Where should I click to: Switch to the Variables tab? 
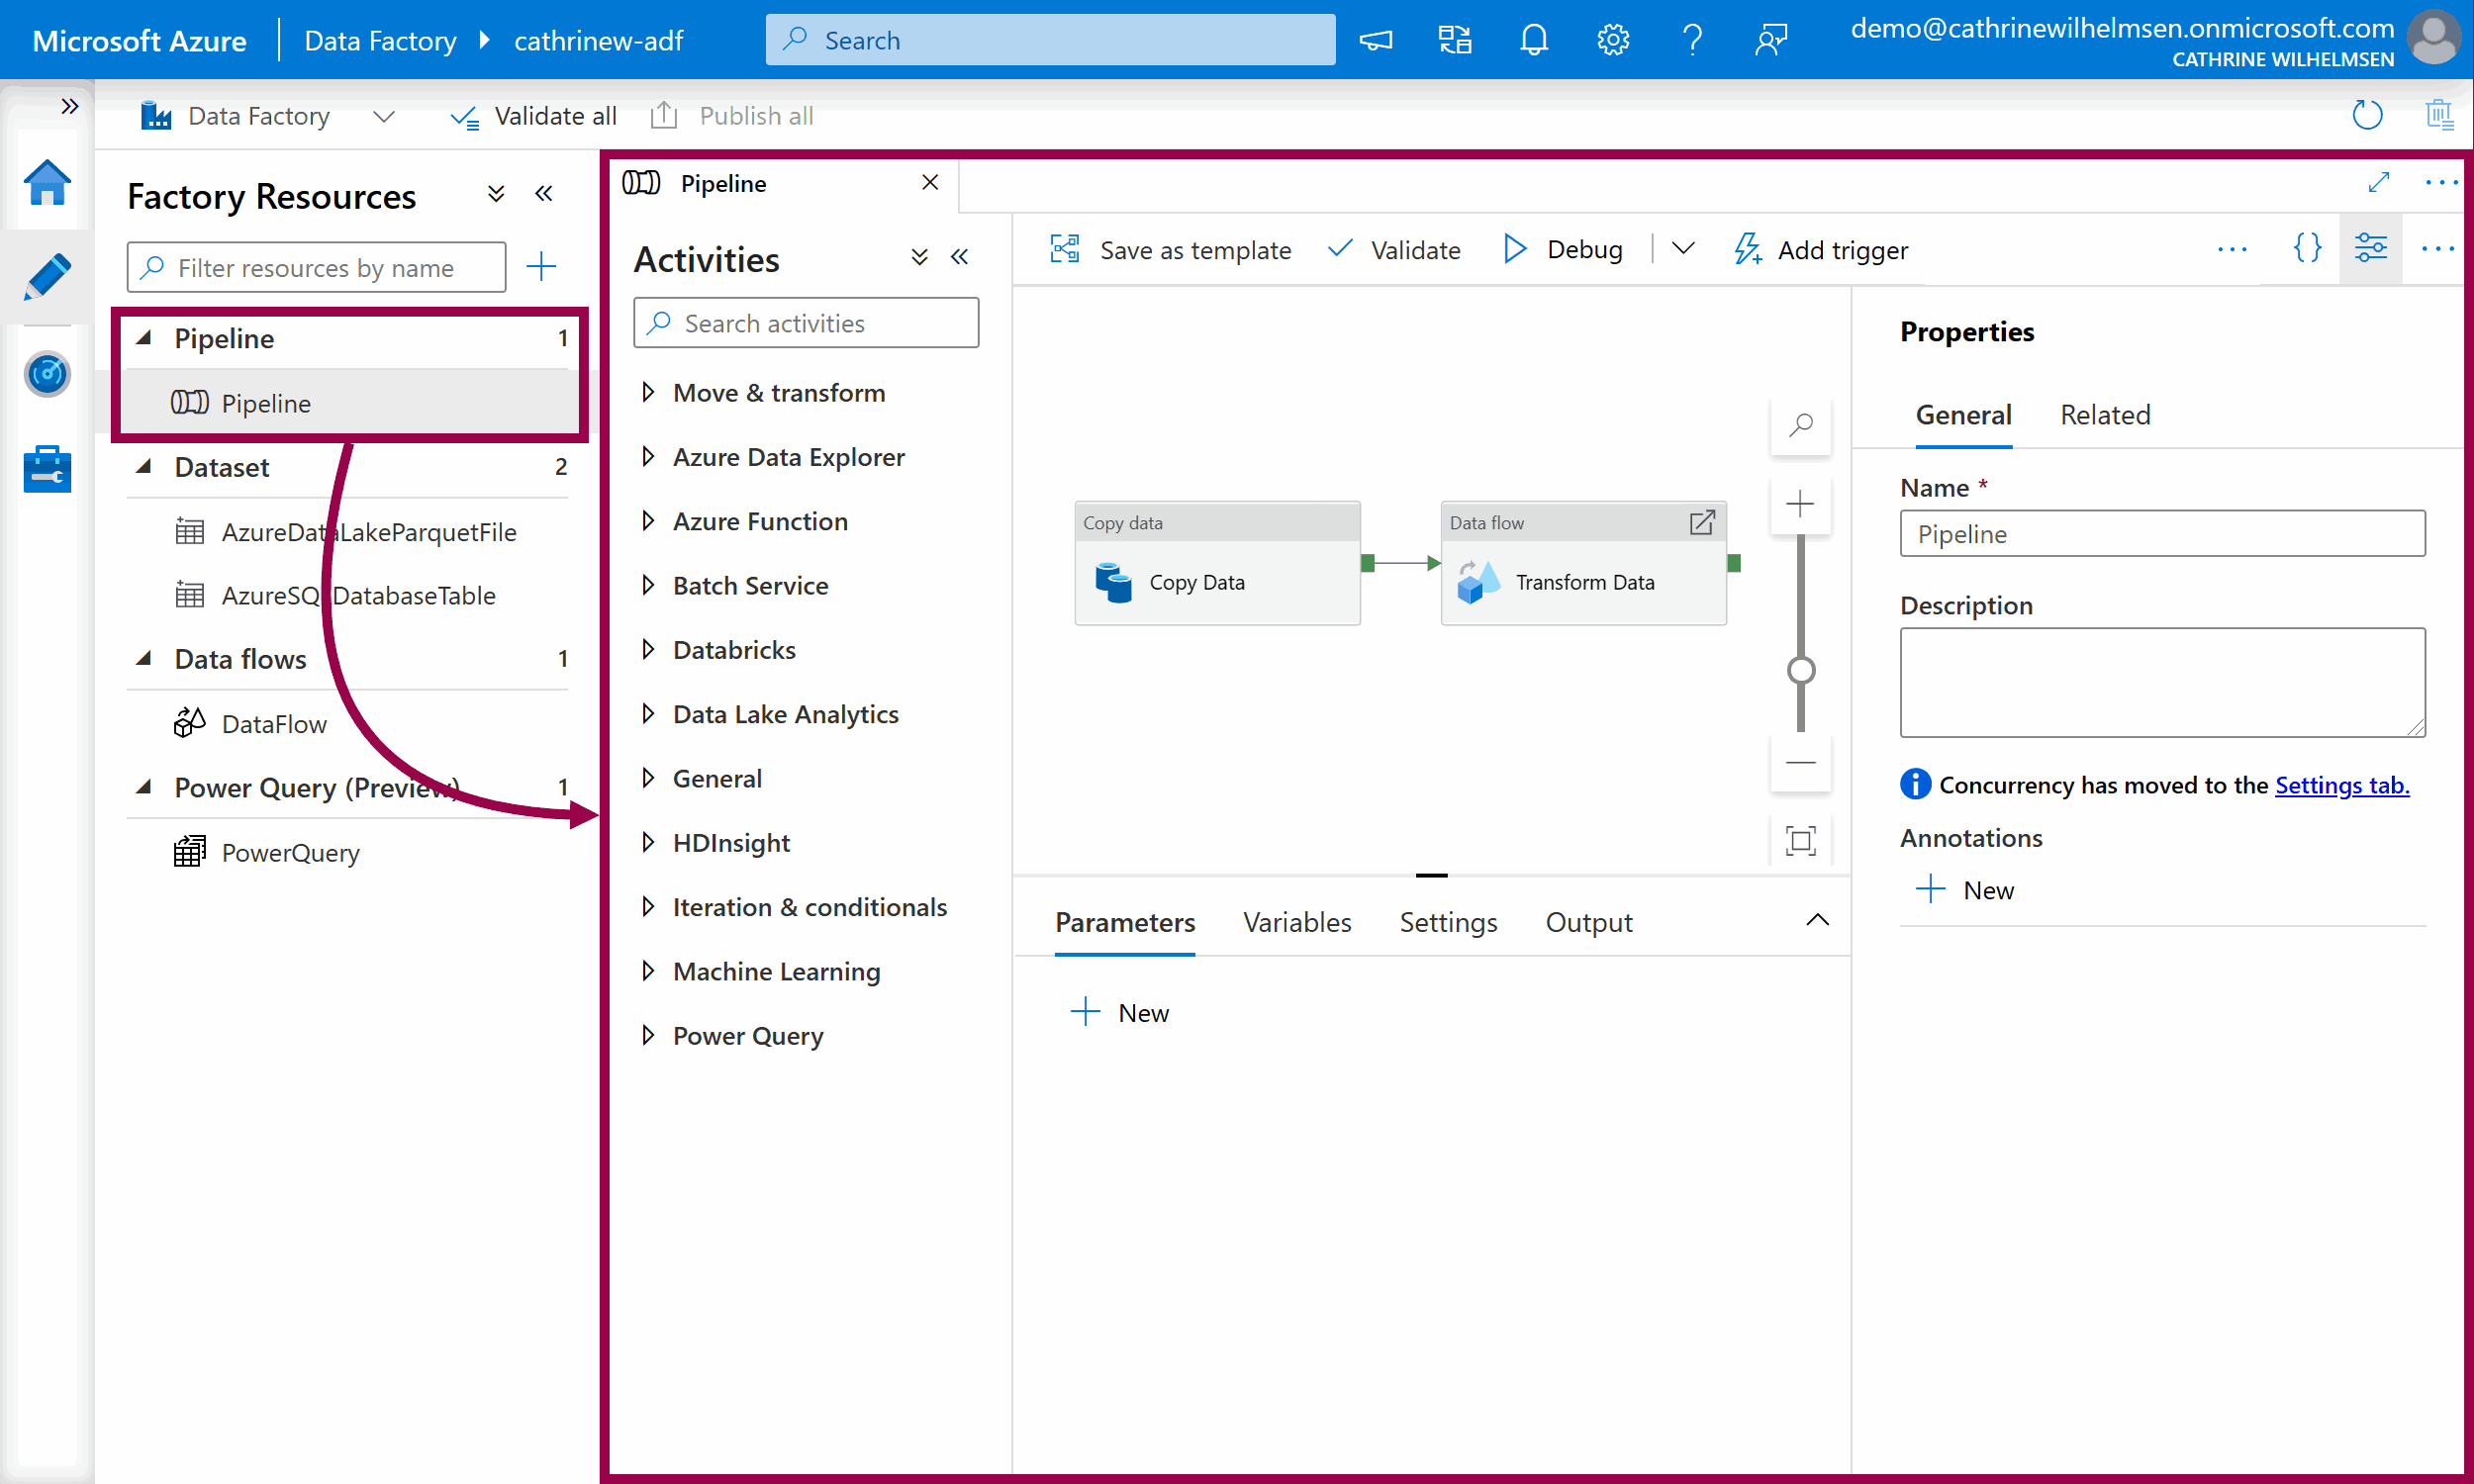(x=1296, y=922)
